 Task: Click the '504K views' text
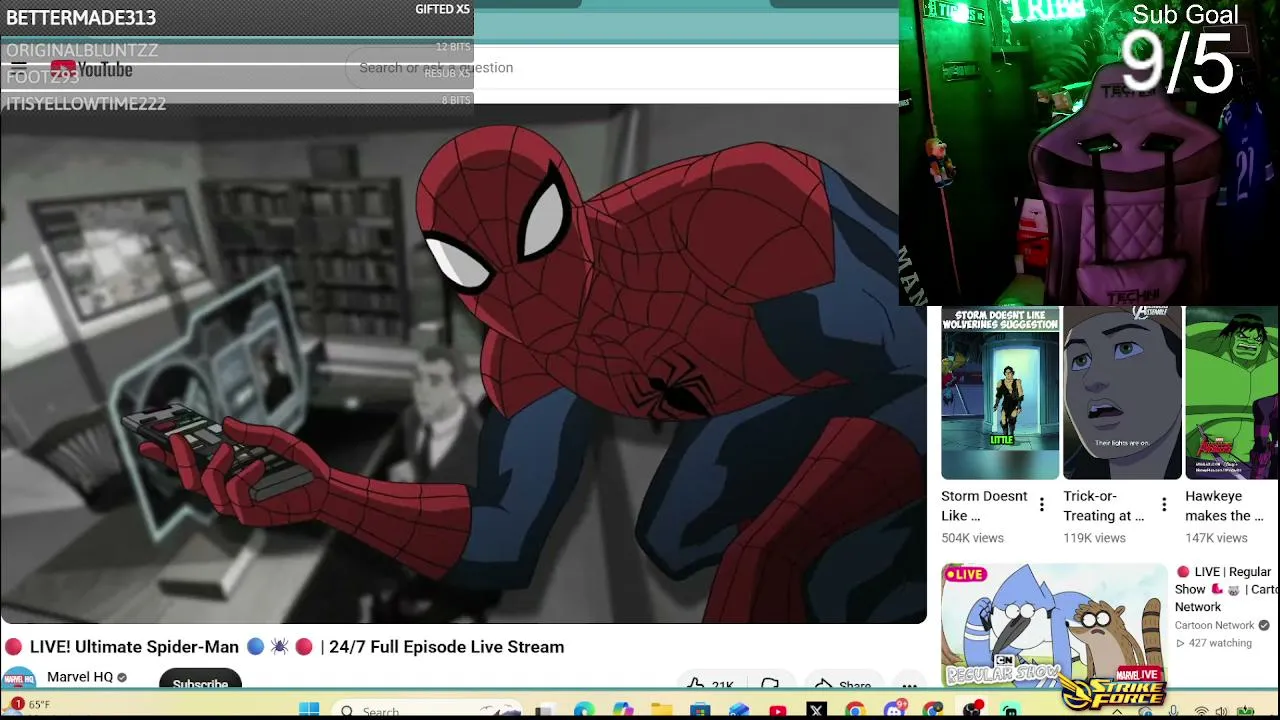[x=972, y=538]
